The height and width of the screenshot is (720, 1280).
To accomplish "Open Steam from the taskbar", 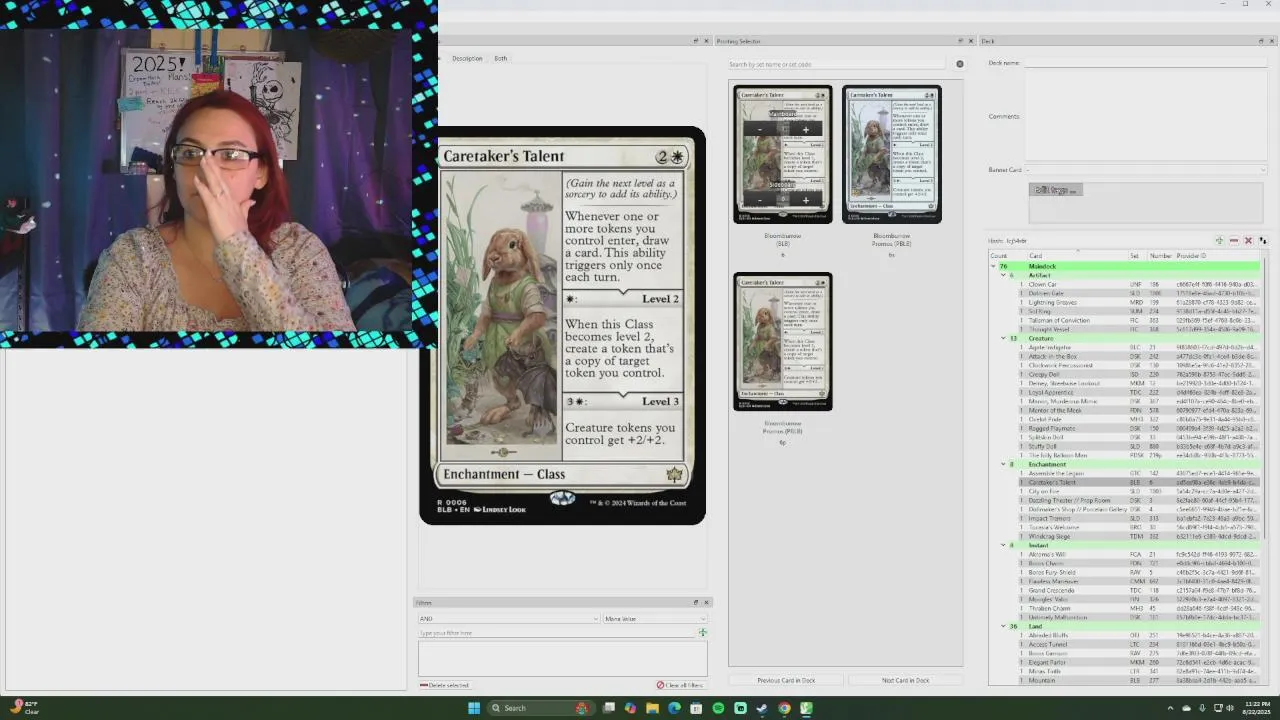I will click(762, 708).
